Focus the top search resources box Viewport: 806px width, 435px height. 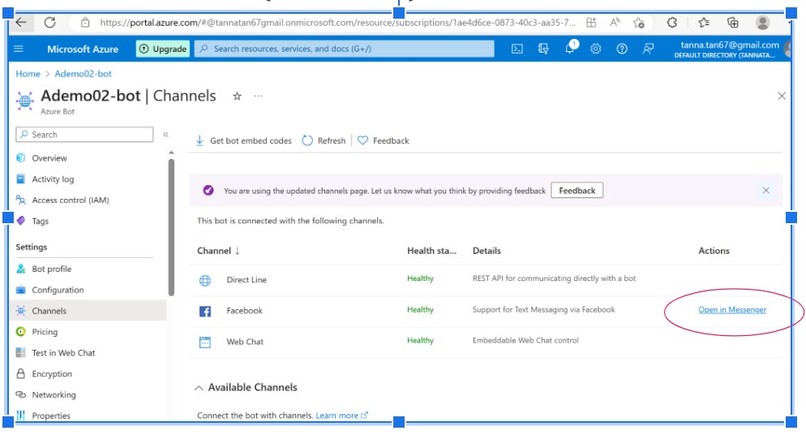344,49
